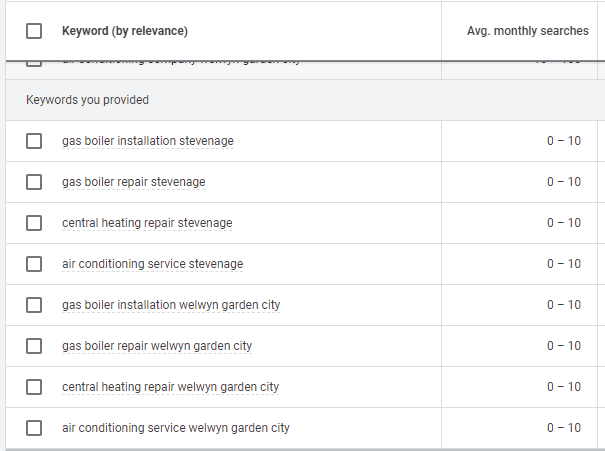This screenshot has height=451, width=605.
Task: Check air conditioning service welwyn garden city box
Action: 34,428
